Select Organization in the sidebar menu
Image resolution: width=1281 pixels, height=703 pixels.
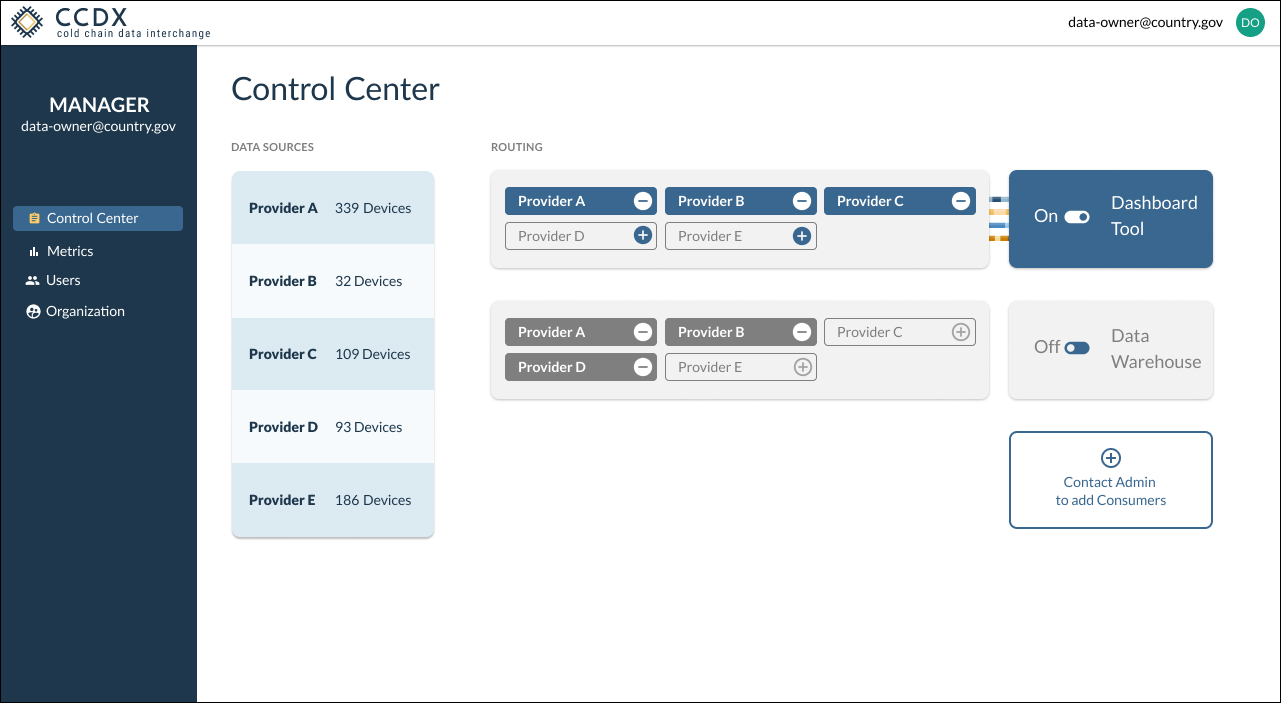[83, 311]
